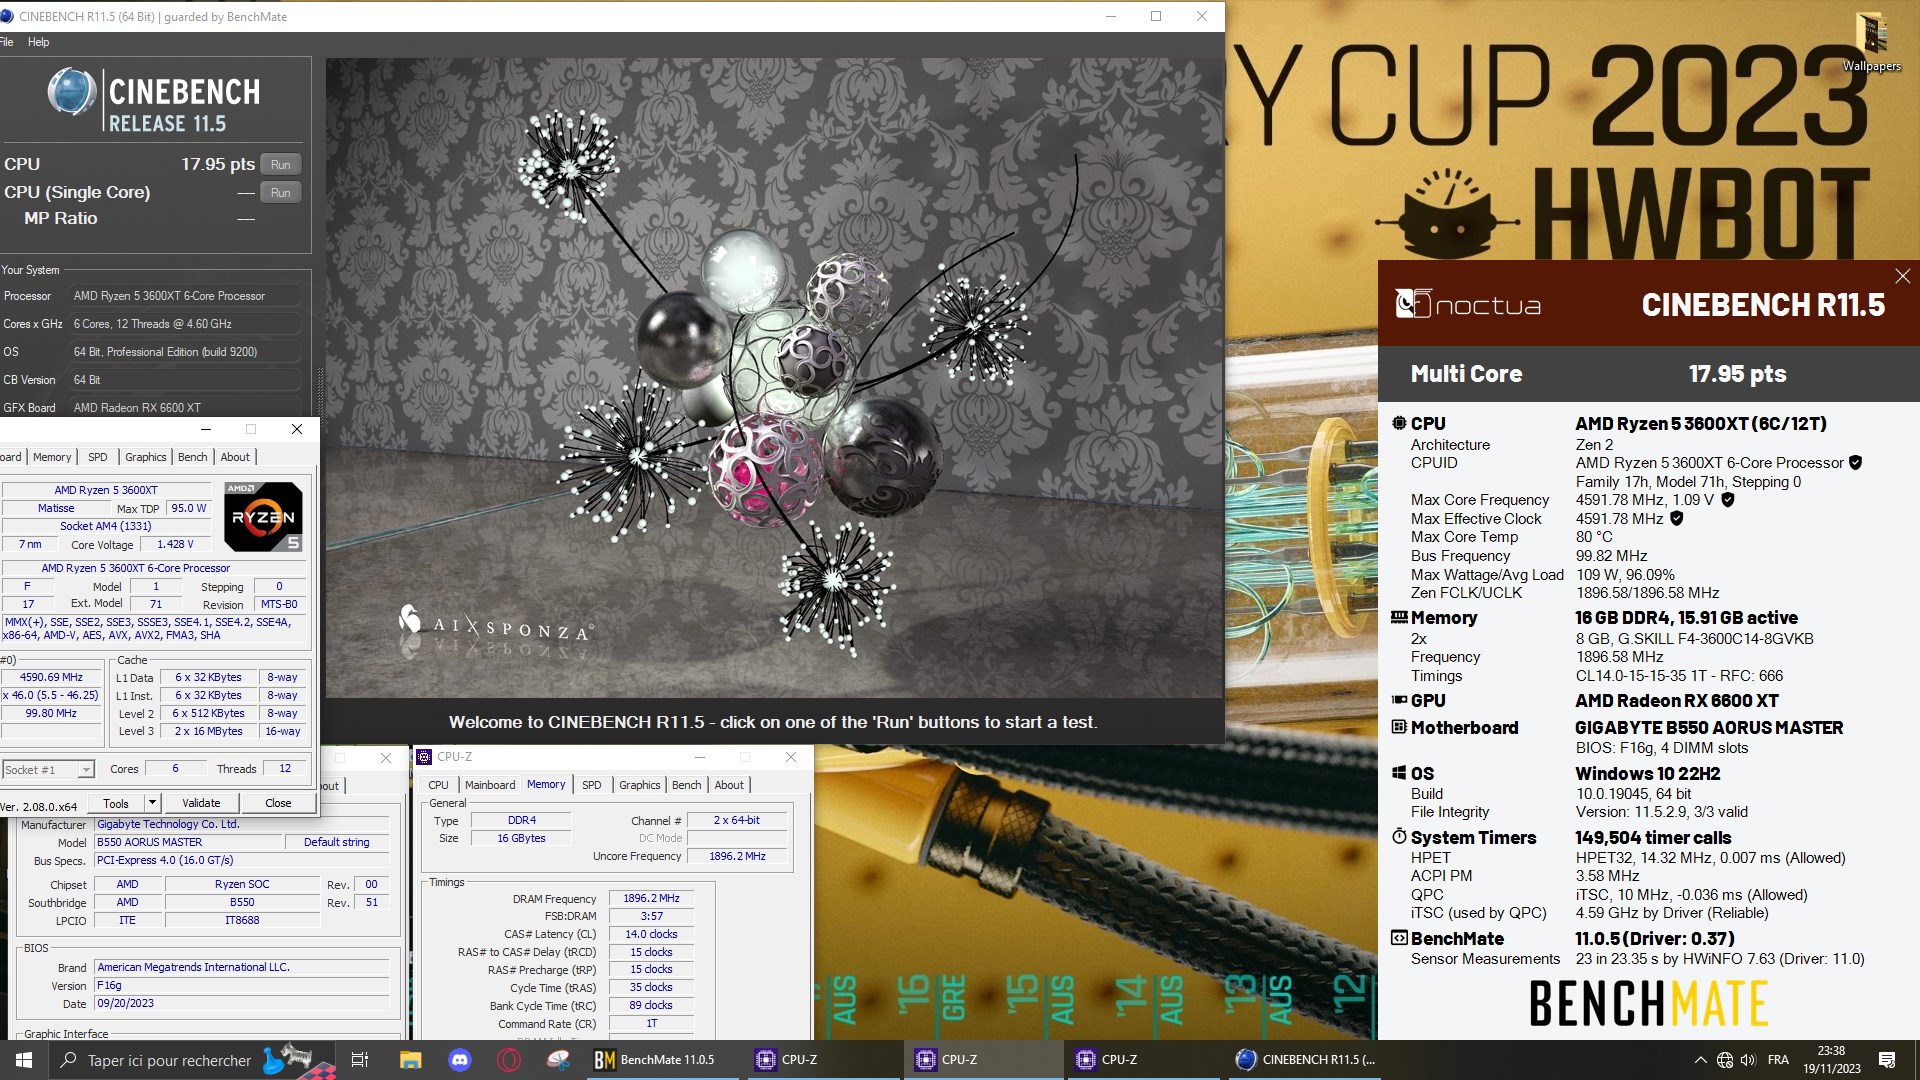Viewport: 1920px width, 1080px height.
Task: Launch File Explorer from the taskbar
Action: pos(410,1060)
